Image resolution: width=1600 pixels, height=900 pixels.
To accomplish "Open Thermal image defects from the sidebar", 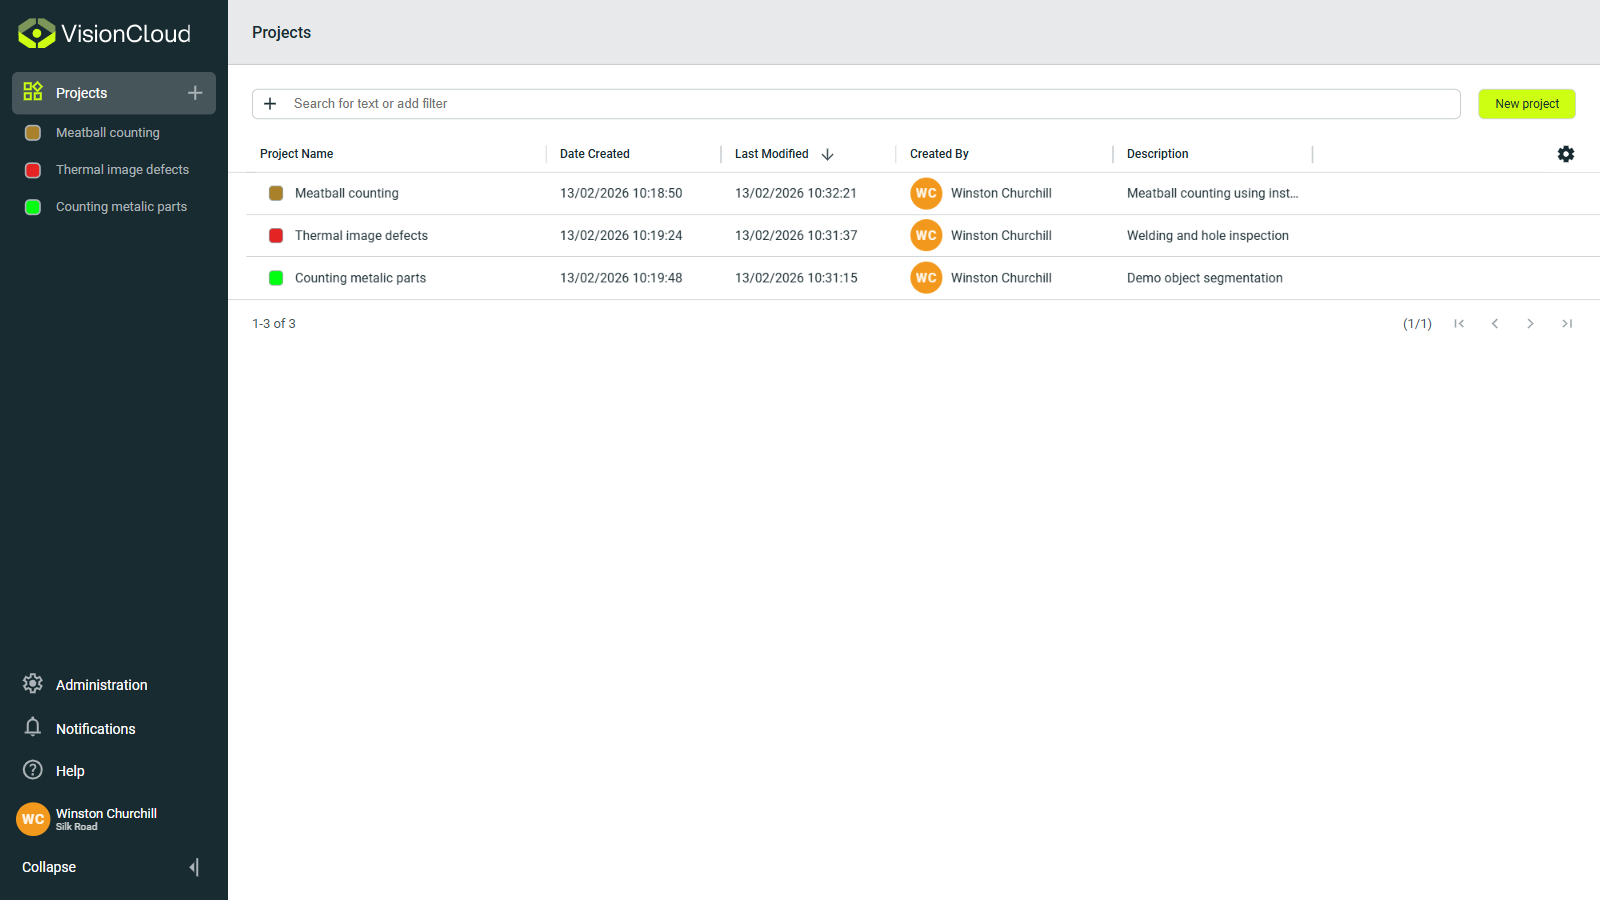I will (x=122, y=170).
